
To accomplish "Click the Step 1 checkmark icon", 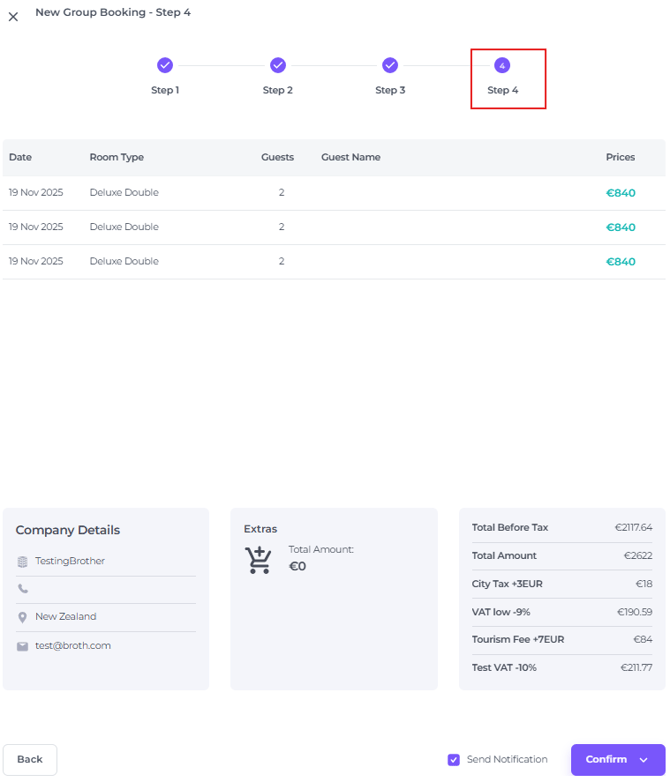I will pyautogui.click(x=165, y=65).
